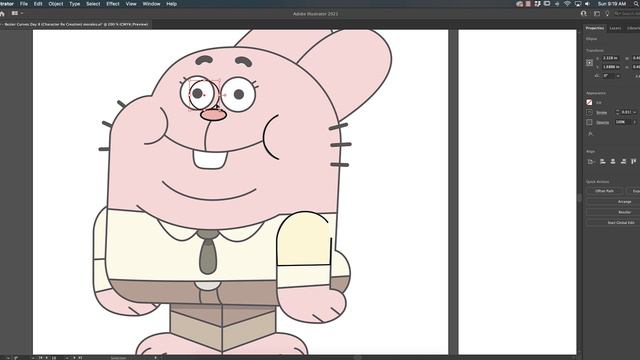640x360 pixels.
Task: Click the macOS volume icon in menu bar
Action: (x=588, y=4)
